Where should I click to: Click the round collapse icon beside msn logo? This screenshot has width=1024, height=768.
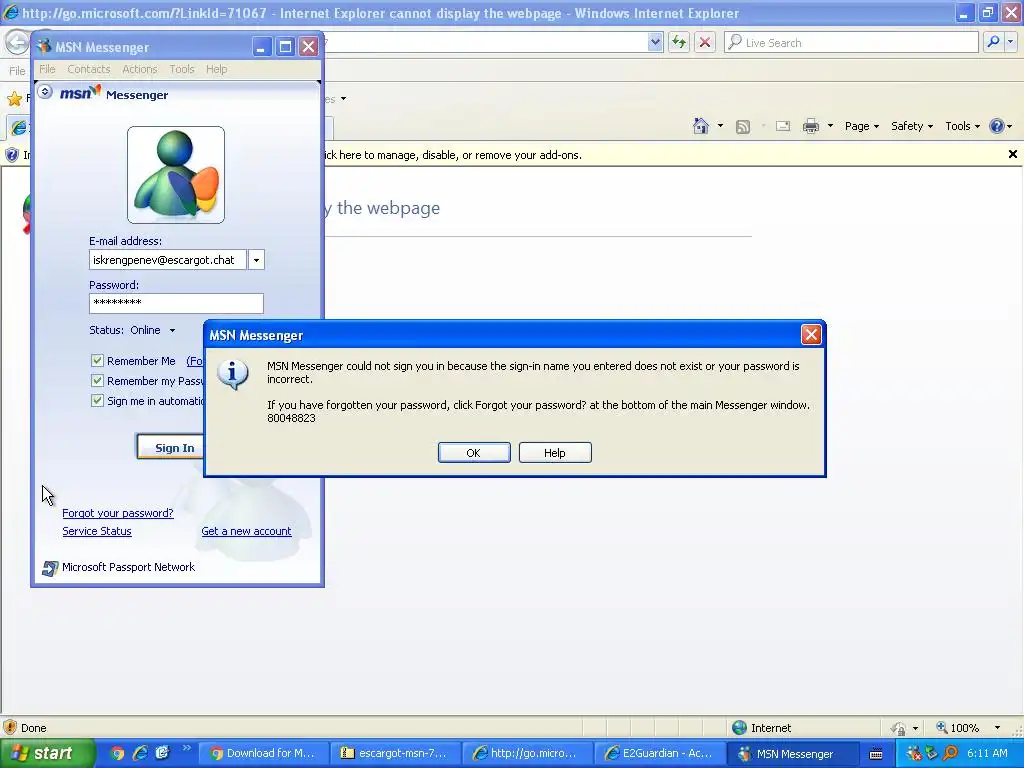[x=45, y=92]
